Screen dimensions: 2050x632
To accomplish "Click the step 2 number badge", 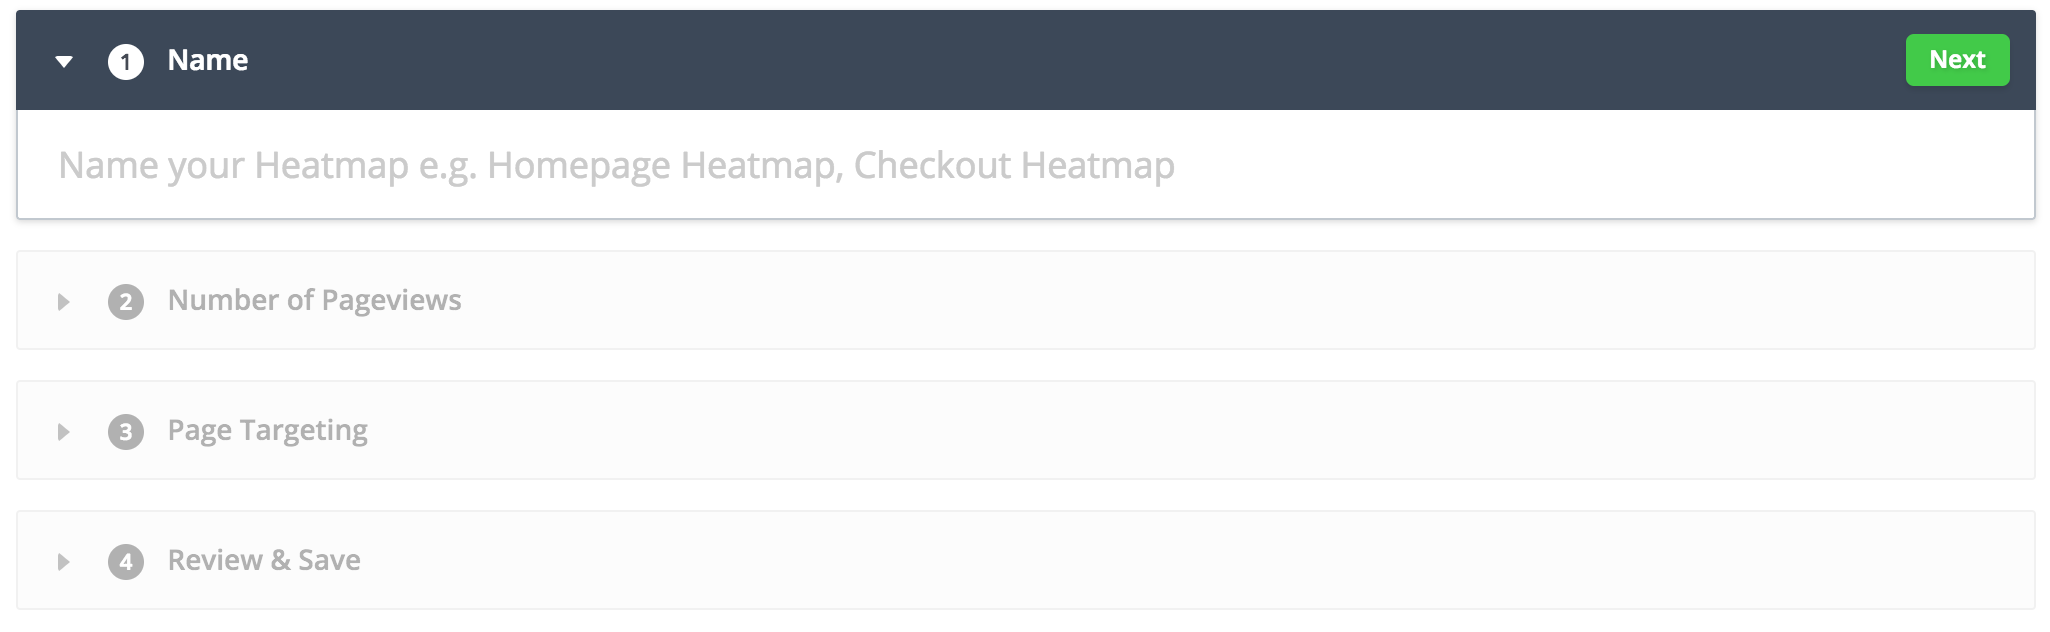I will point(126,302).
